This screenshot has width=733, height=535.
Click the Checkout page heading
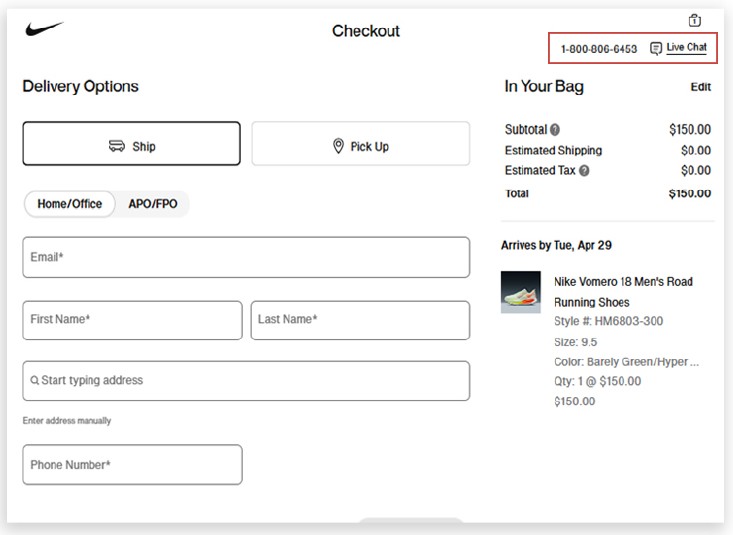point(366,31)
